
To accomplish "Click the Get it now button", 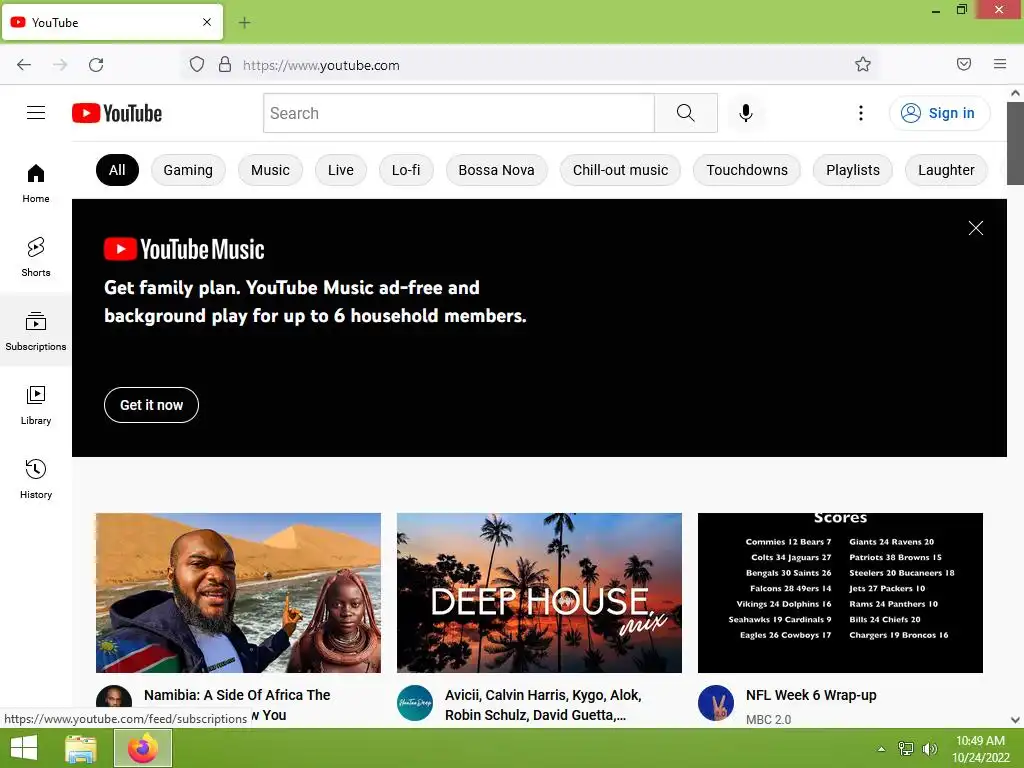I will [x=152, y=405].
